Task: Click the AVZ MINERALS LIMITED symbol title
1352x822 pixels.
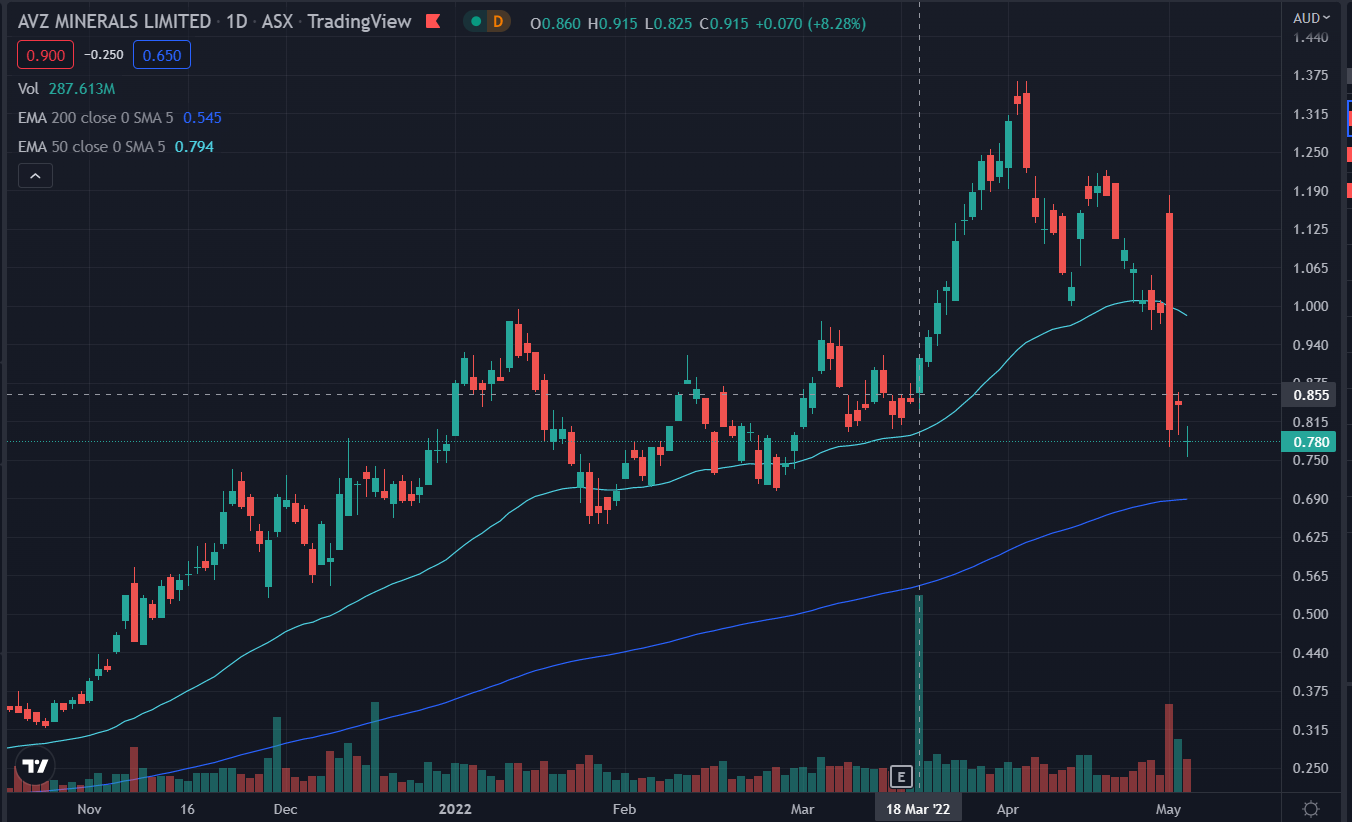Action: pyautogui.click(x=114, y=22)
